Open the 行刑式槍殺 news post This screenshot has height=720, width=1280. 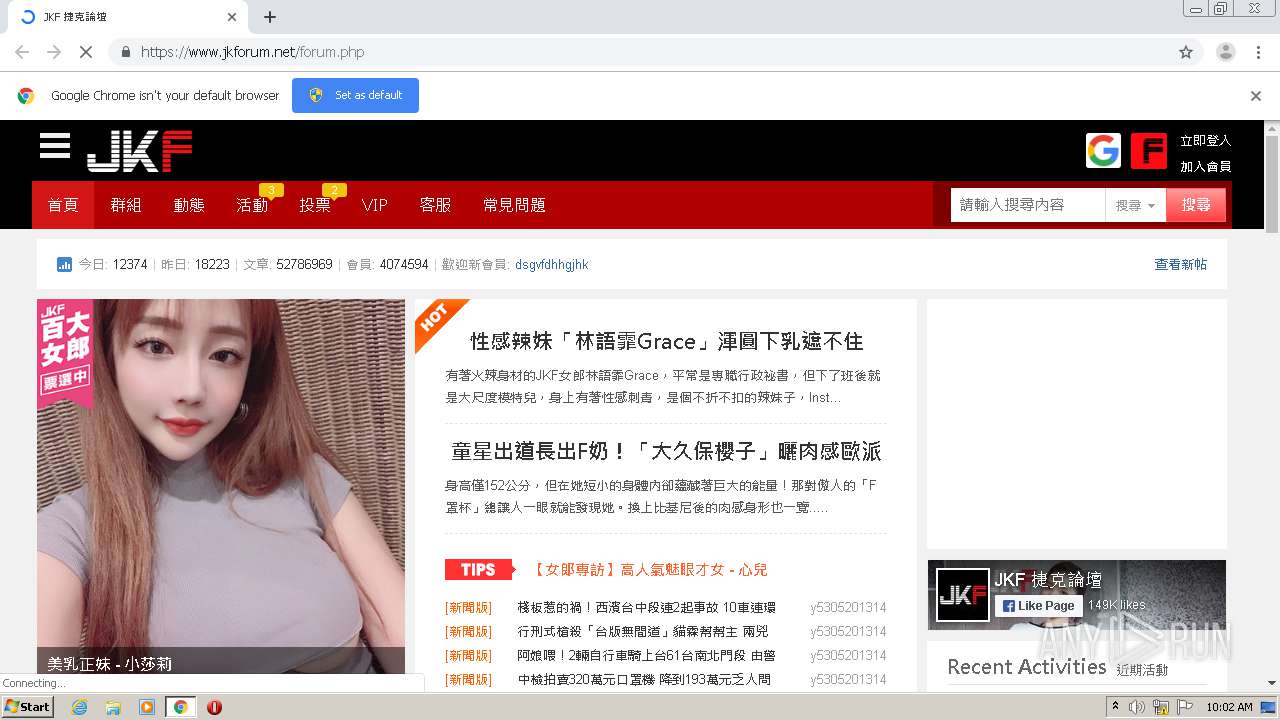tap(643, 632)
